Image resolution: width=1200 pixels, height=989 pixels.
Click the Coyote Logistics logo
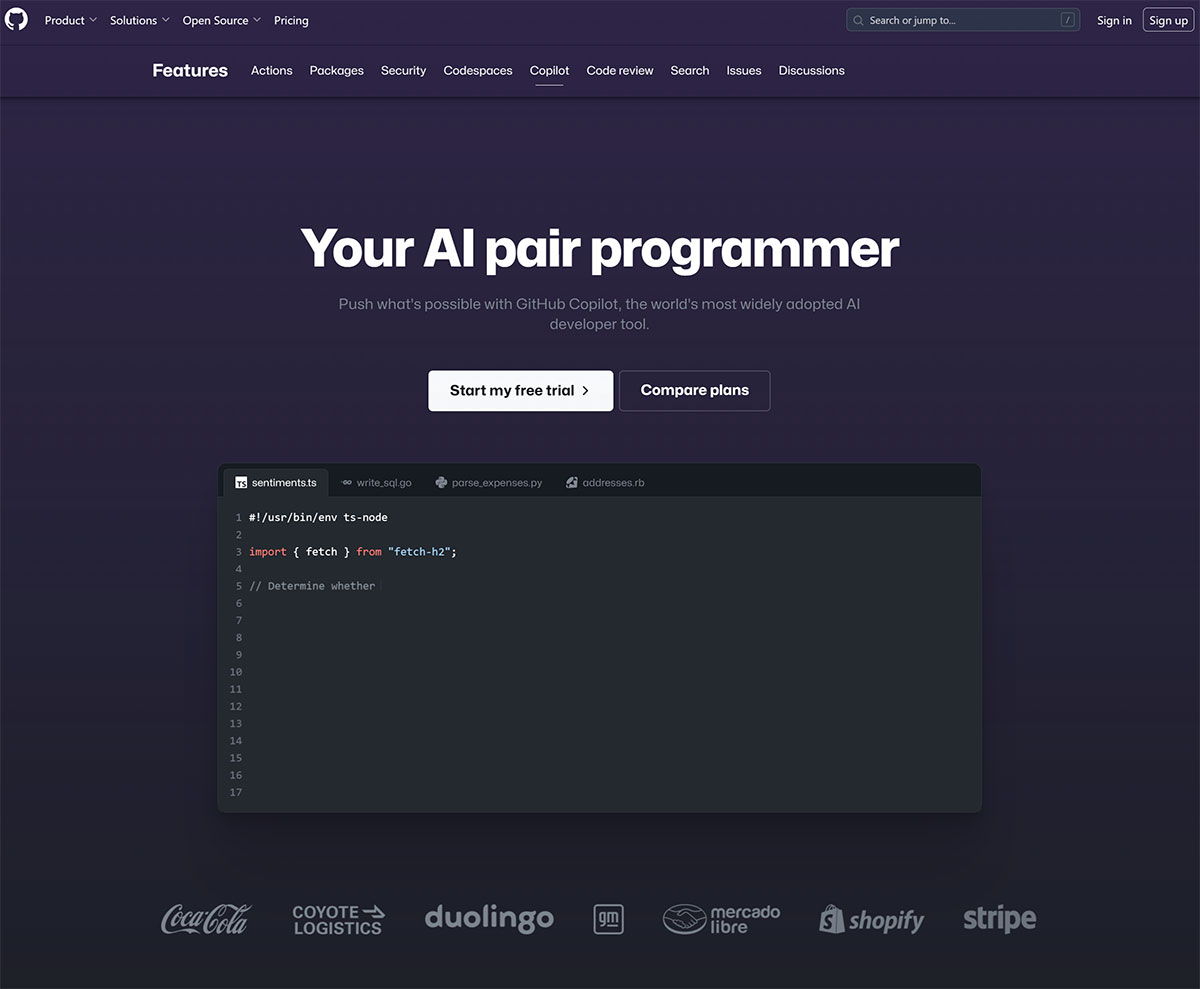point(339,919)
